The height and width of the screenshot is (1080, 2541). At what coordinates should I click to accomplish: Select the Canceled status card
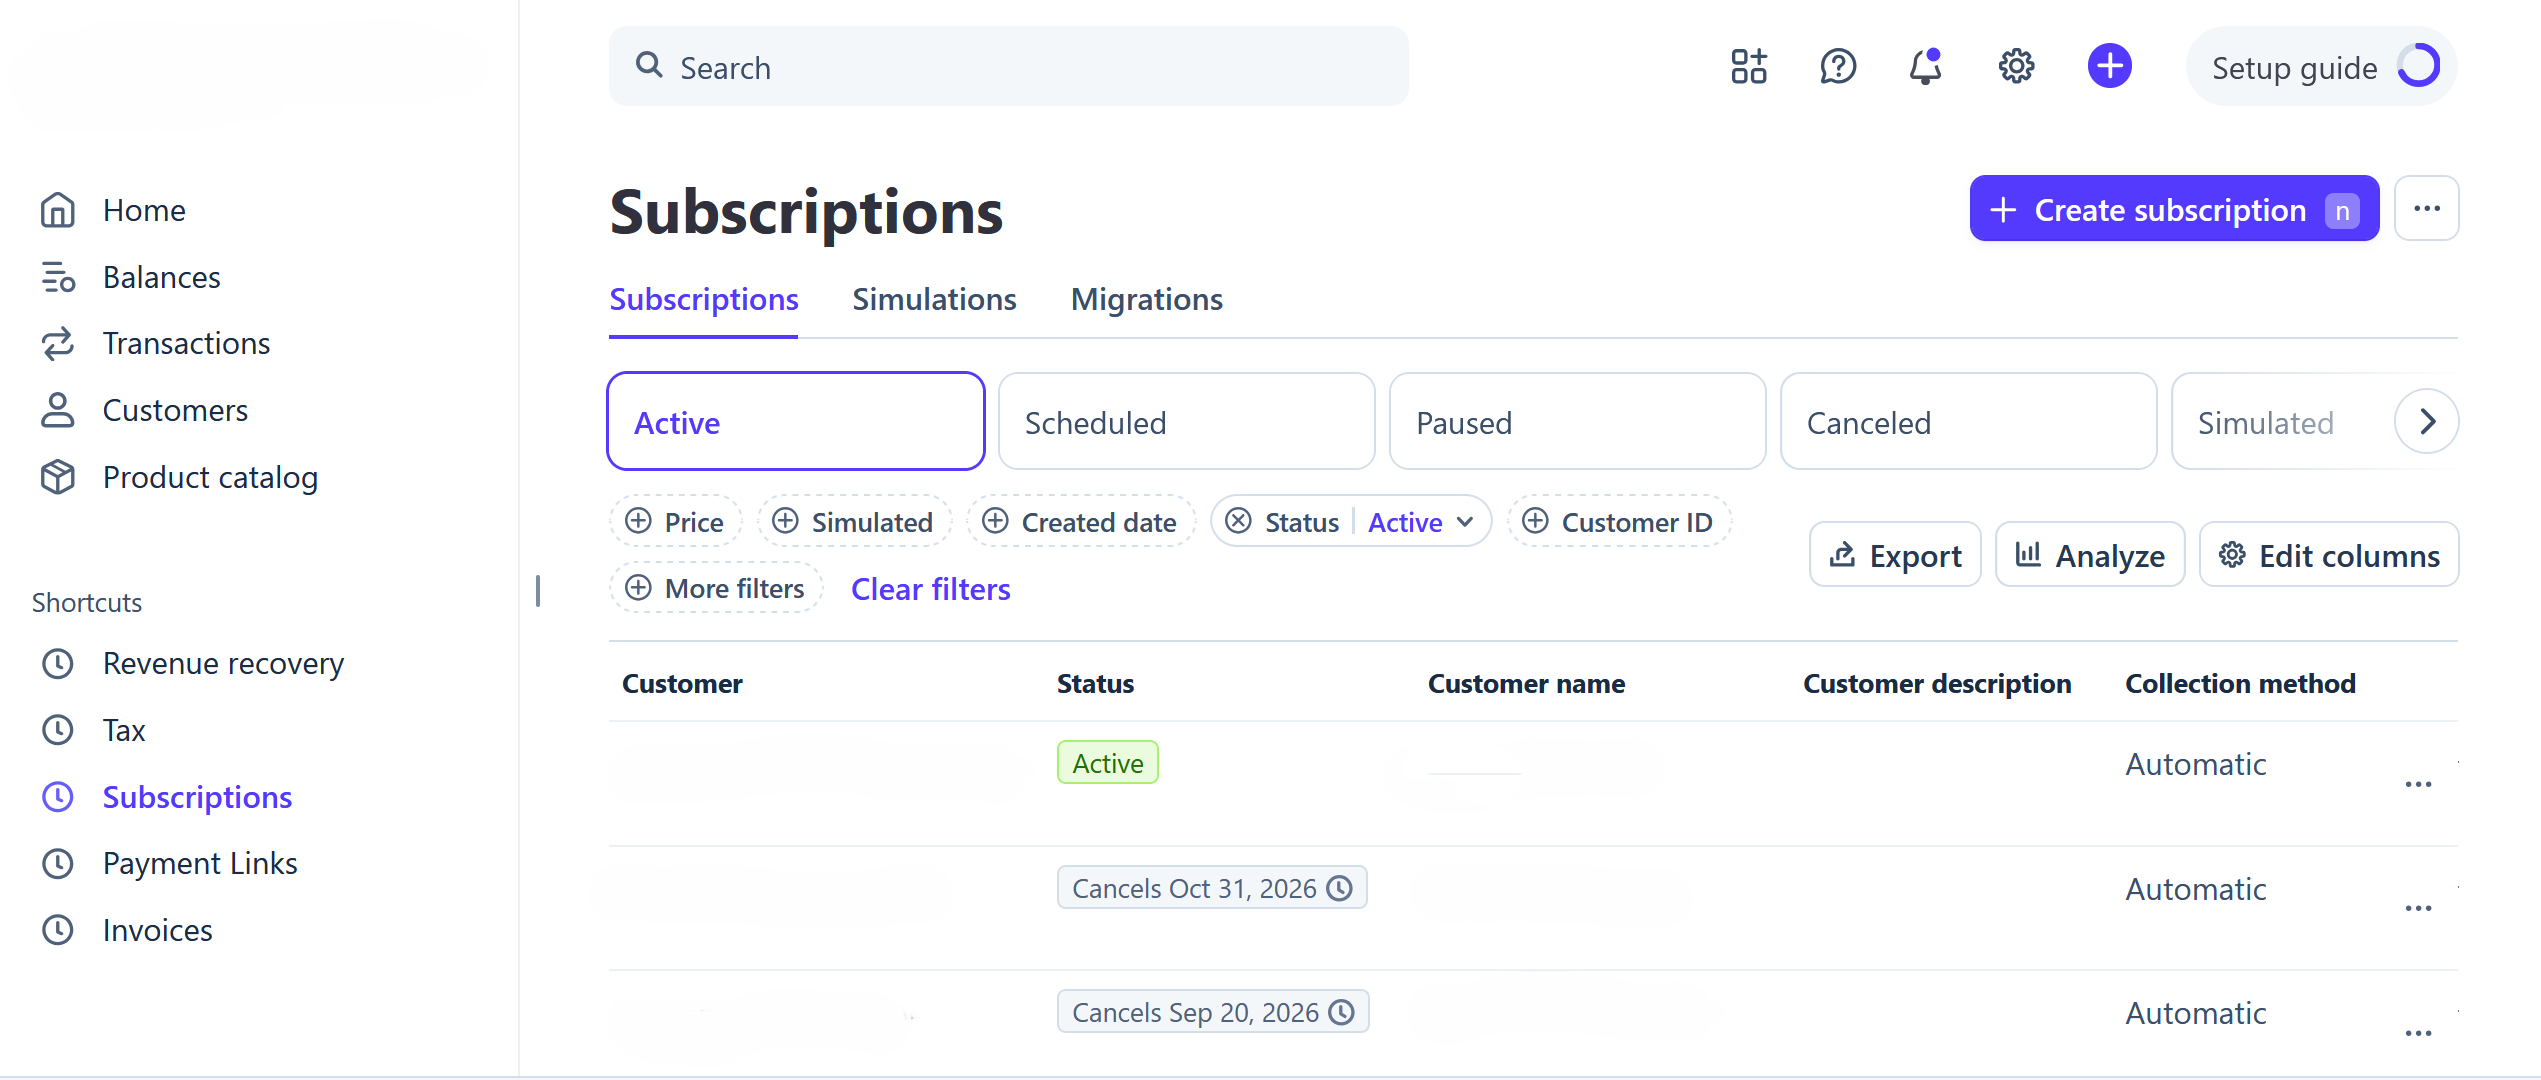pos(1969,421)
